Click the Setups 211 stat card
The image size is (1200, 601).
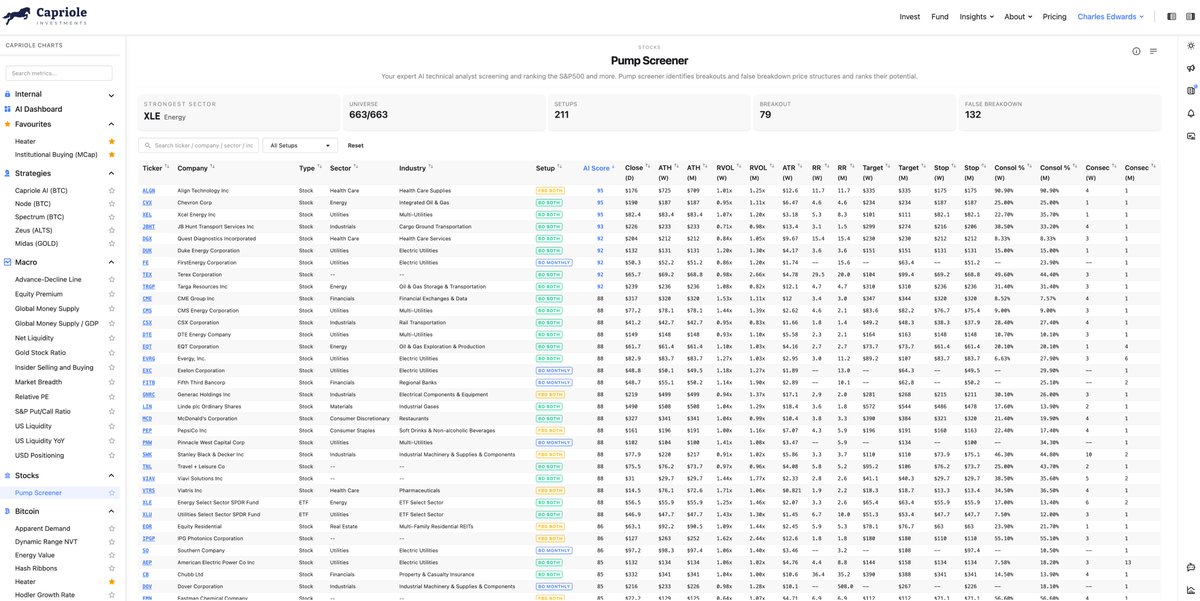point(649,113)
